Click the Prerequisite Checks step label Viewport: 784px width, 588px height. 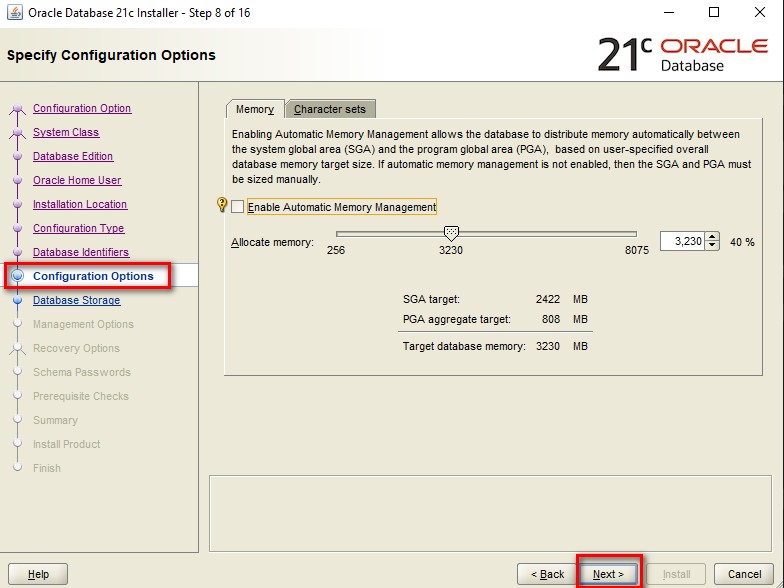pos(80,396)
